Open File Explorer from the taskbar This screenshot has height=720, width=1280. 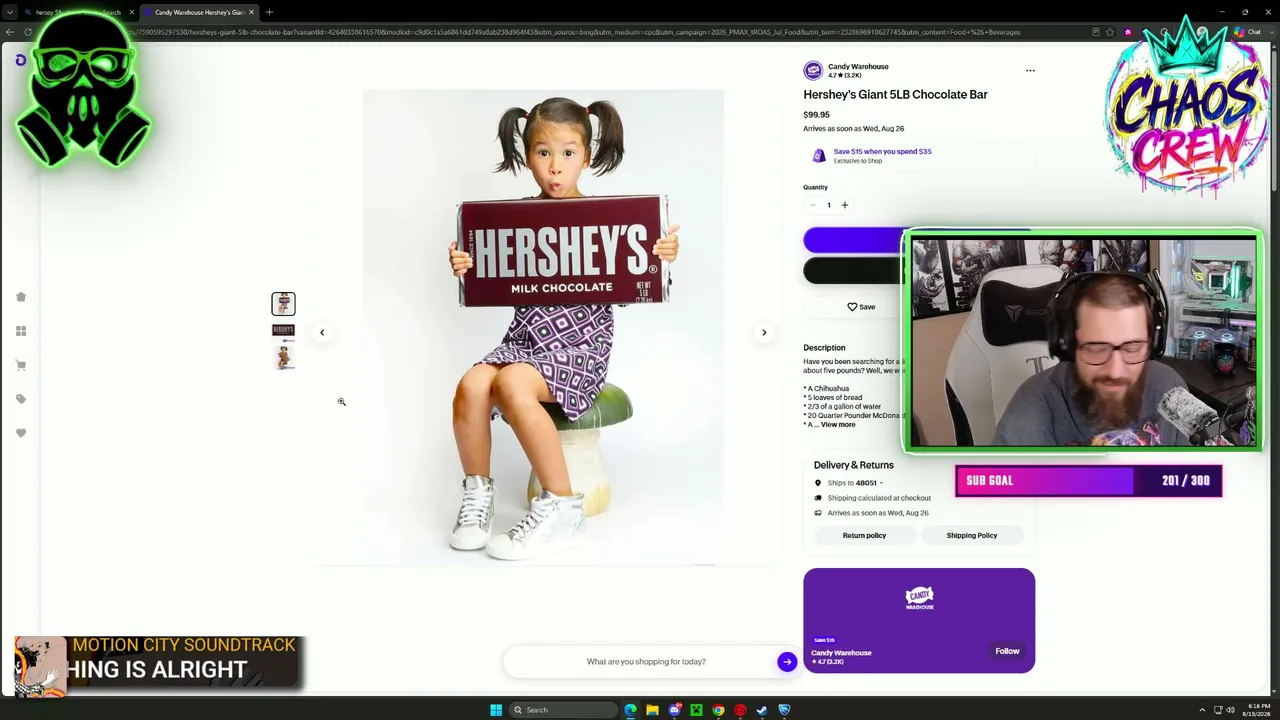(x=652, y=710)
